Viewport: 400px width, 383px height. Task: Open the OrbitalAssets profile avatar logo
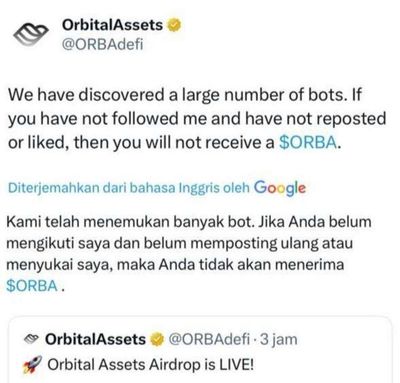[x=31, y=34]
